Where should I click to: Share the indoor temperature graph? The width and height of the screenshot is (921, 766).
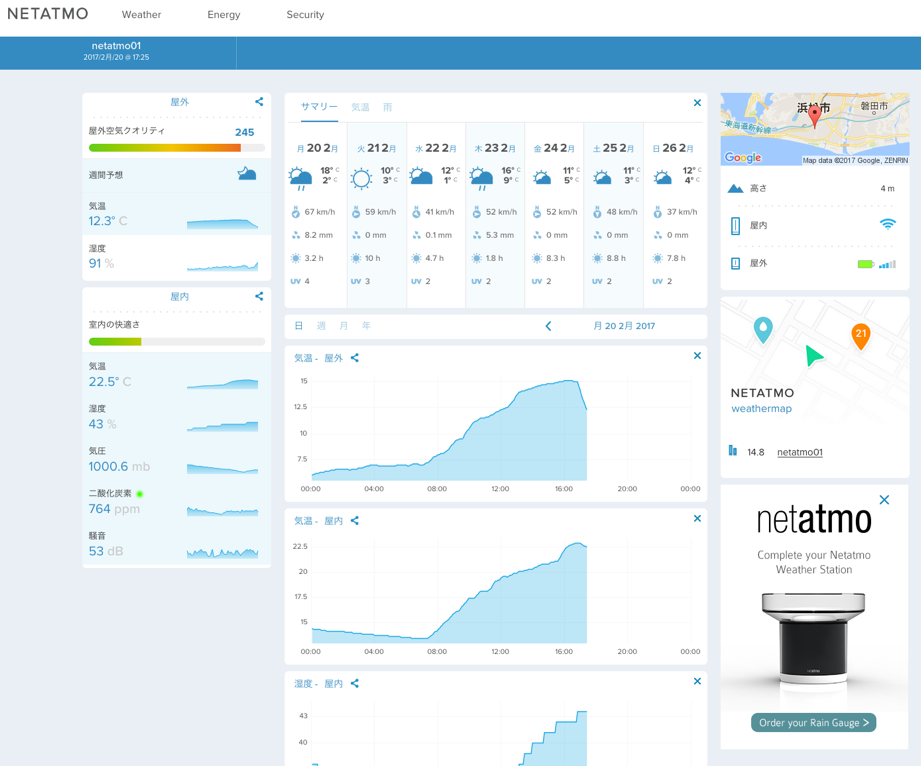(355, 520)
